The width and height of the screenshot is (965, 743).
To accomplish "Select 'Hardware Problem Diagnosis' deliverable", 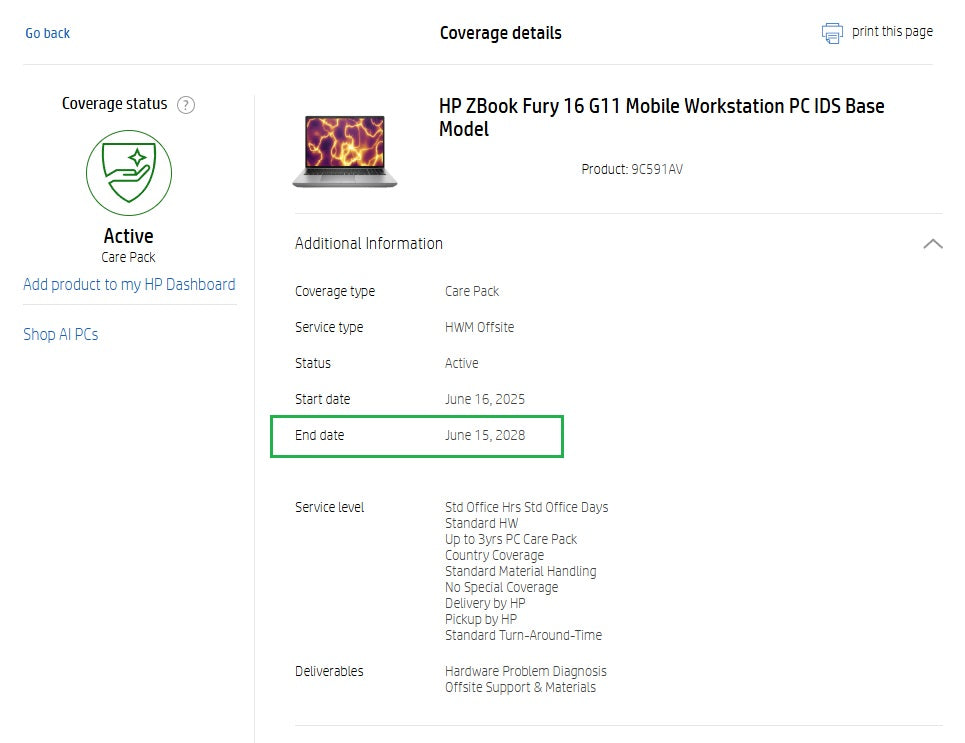I will point(526,671).
